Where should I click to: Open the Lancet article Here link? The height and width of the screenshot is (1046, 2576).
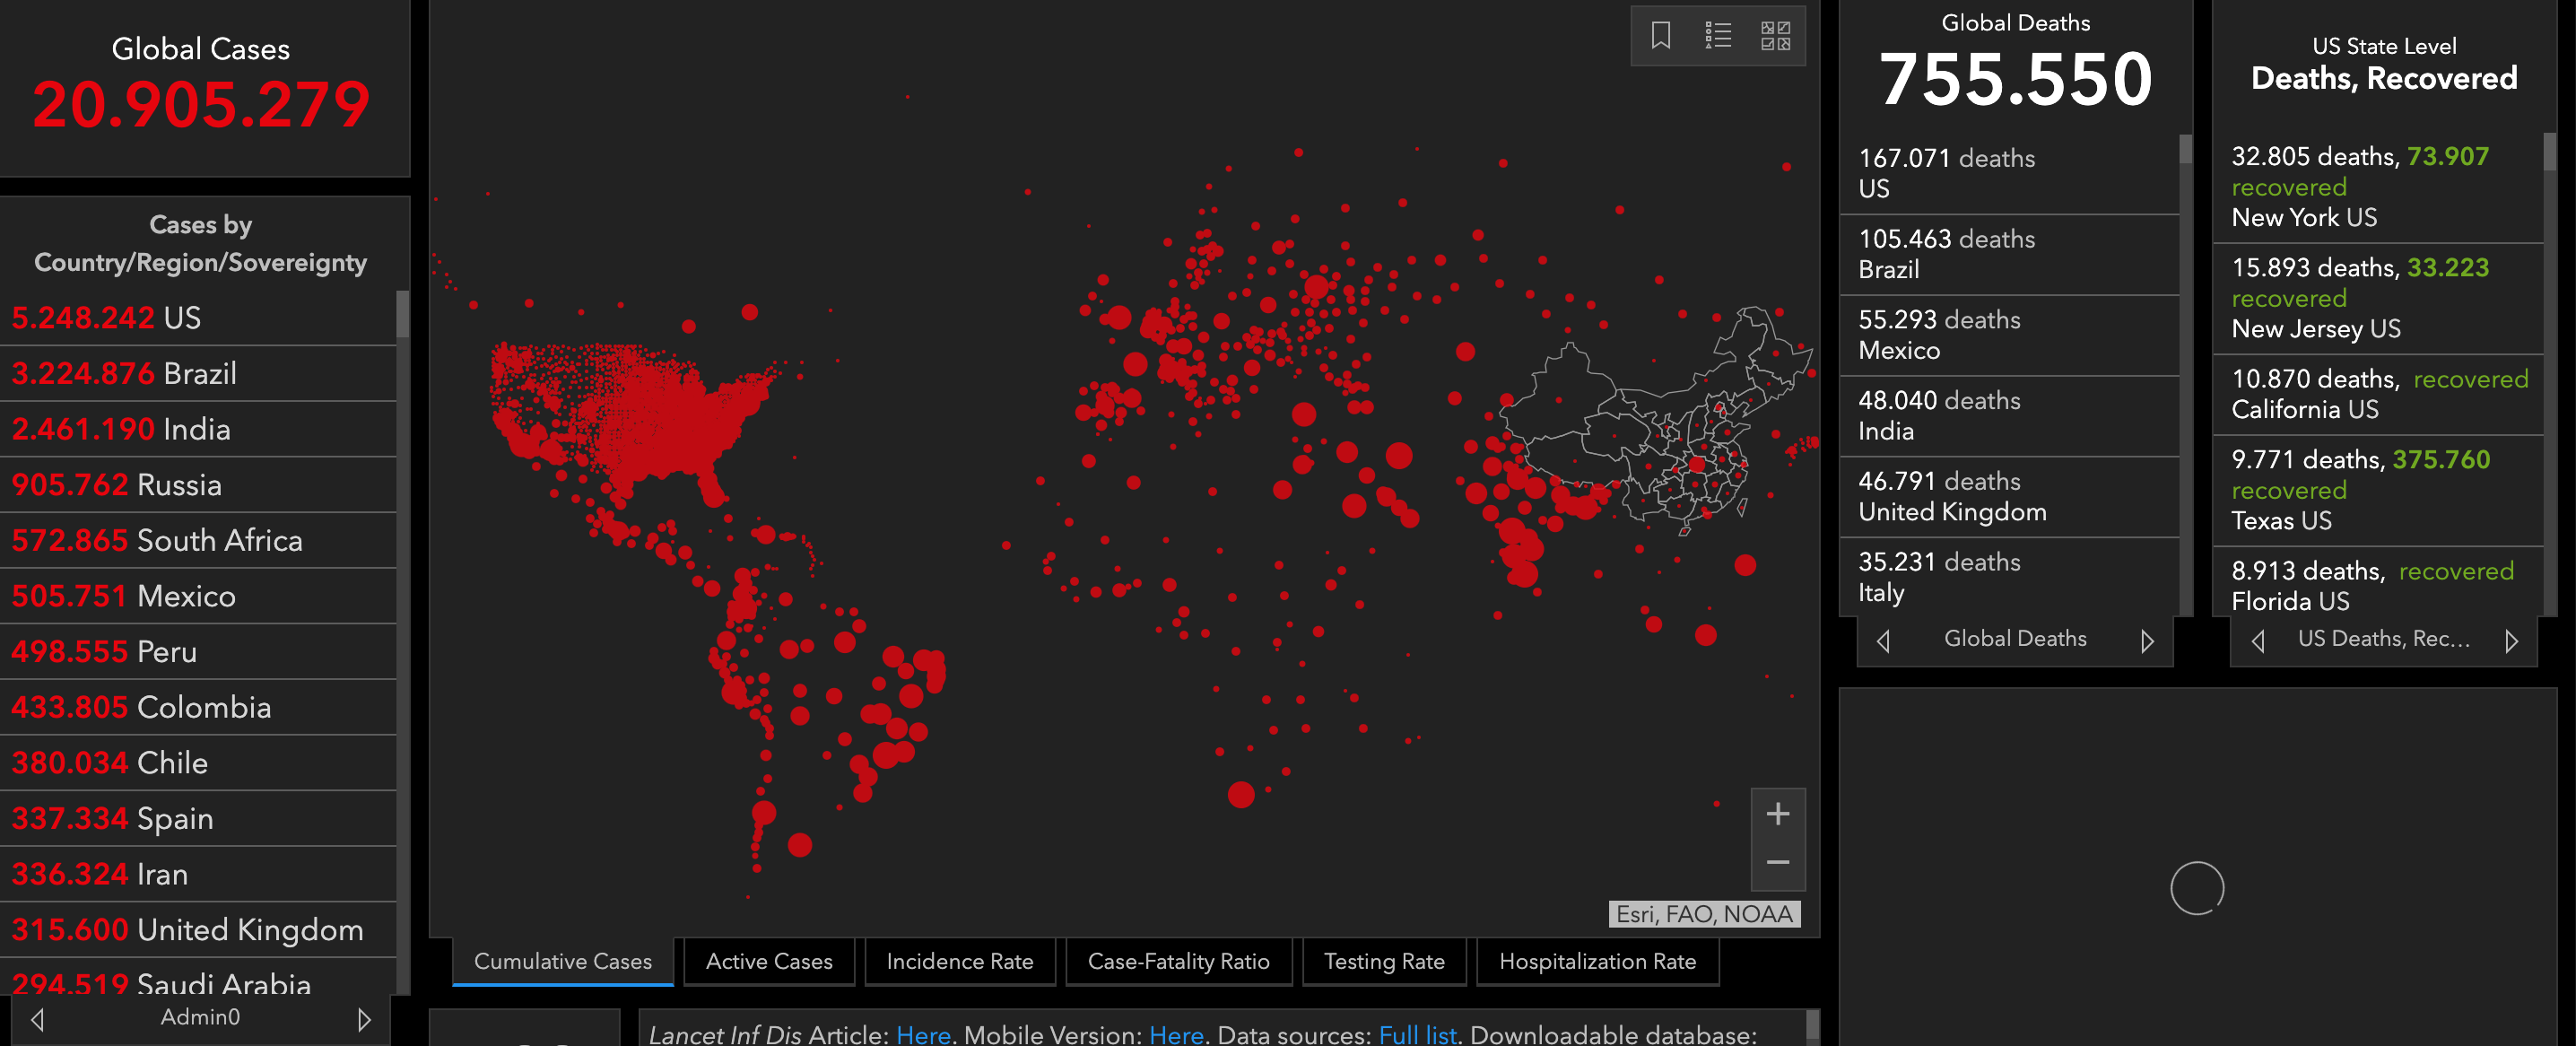tap(922, 1034)
